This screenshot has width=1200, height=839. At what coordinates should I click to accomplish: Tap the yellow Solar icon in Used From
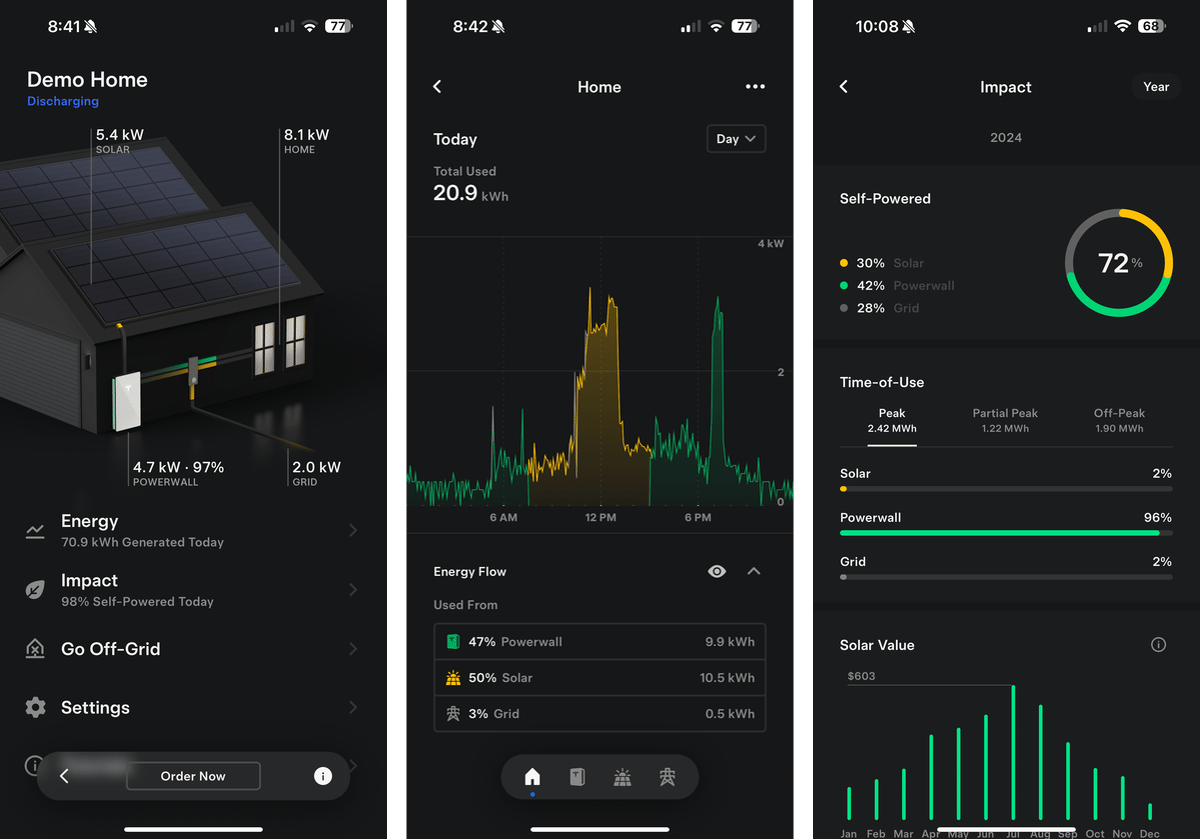[453, 678]
